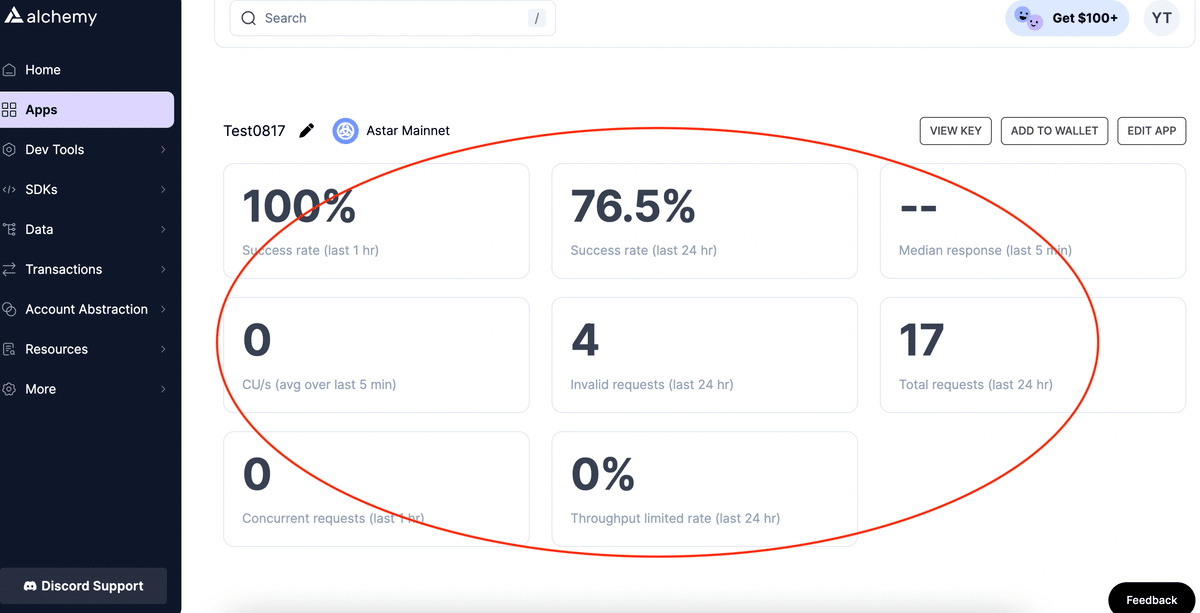Focus the Search input field
The image size is (1200, 613).
[x=393, y=18]
